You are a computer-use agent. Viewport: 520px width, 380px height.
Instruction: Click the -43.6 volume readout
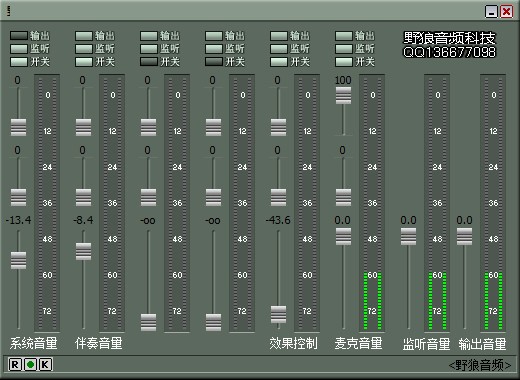(x=278, y=220)
